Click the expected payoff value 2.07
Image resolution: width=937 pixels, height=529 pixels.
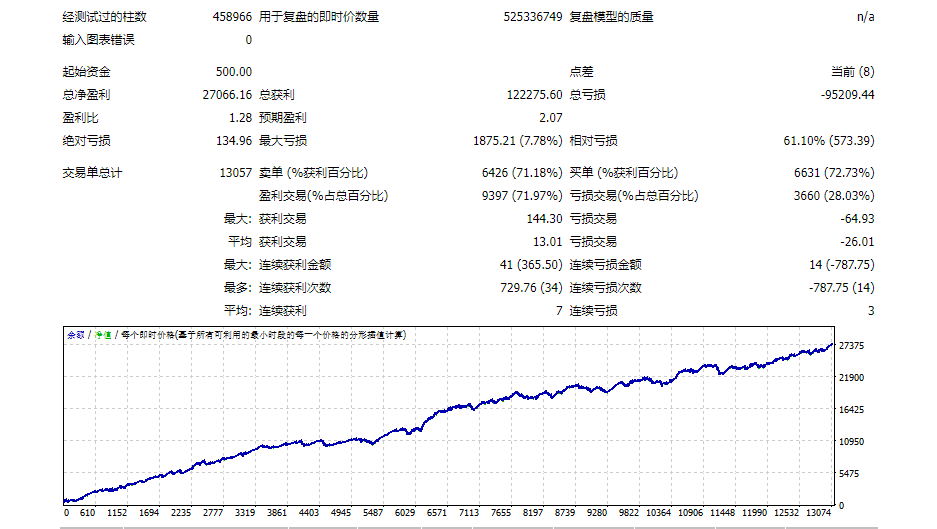[550, 118]
